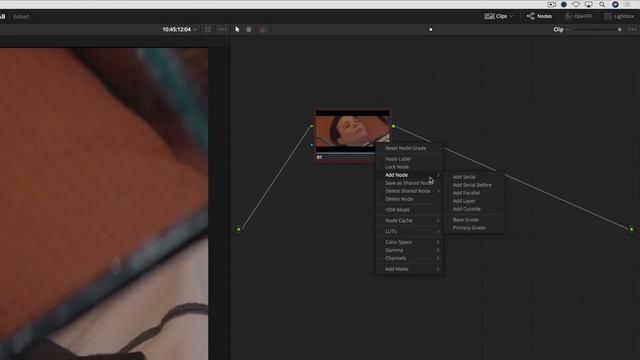The height and width of the screenshot is (360, 640).
Task: Toggle the Nodes panel button
Action: pos(539,16)
